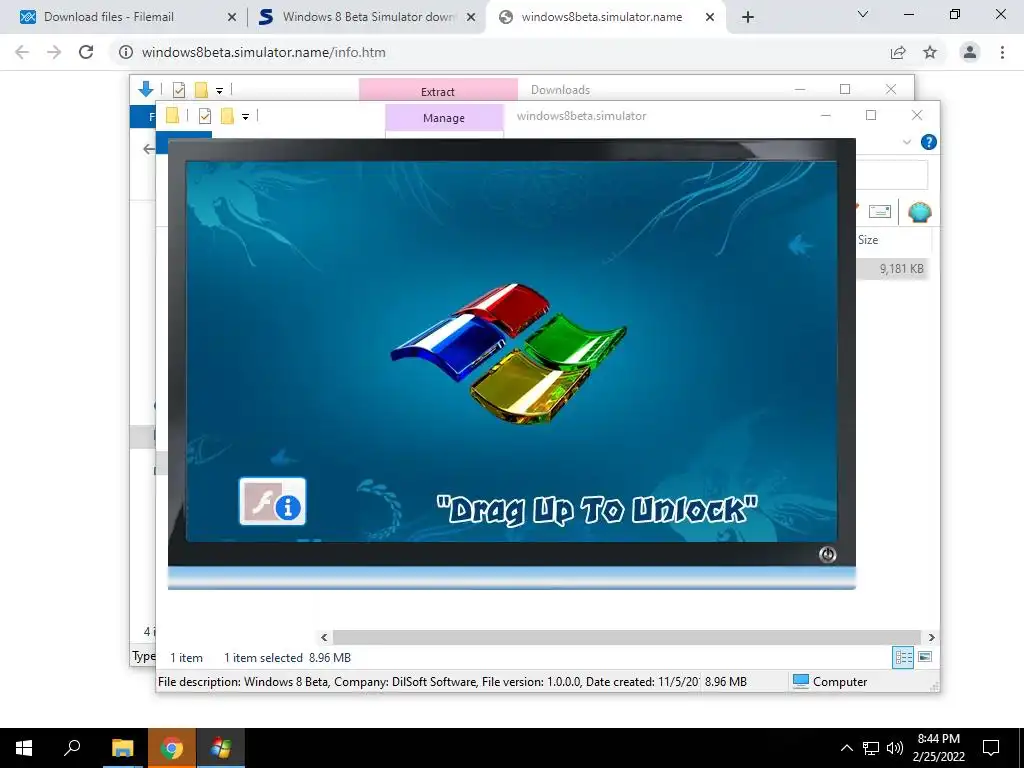Open Chrome three-dot menu

[1002, 52]
